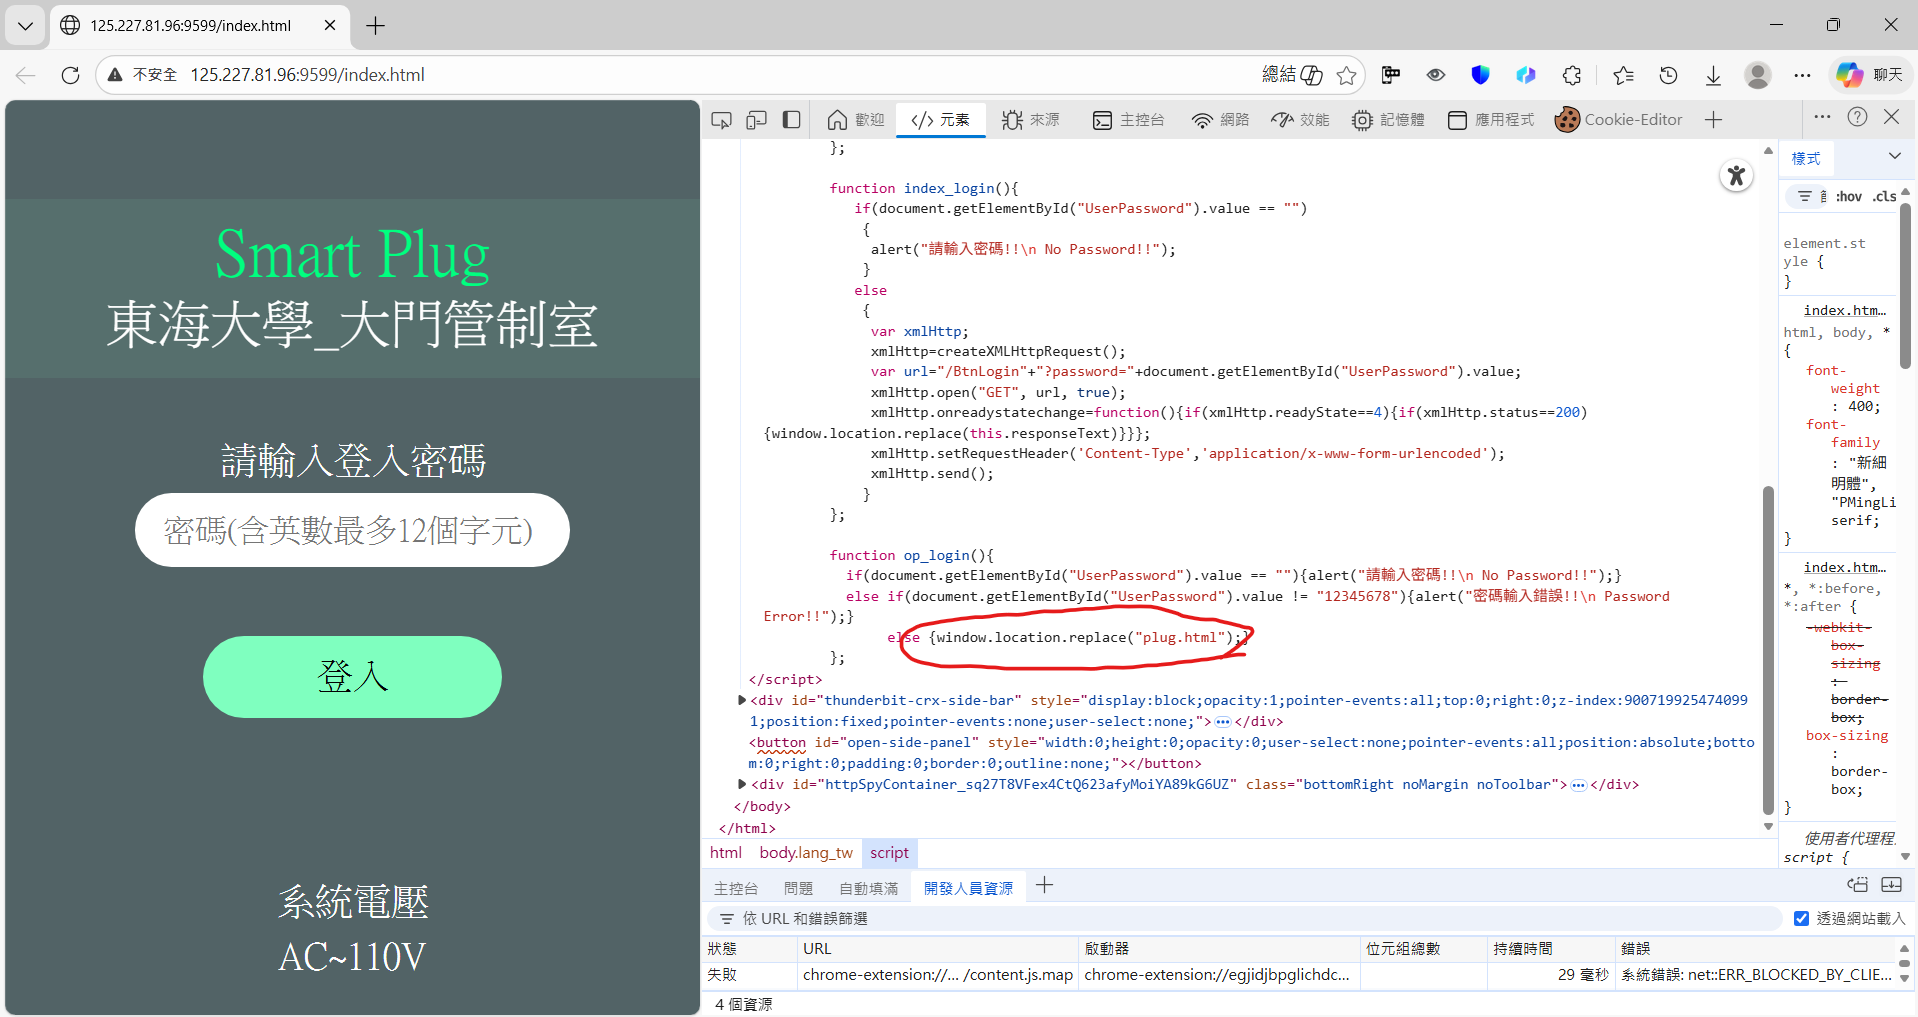Close the index.html browser tab
1918x1017 pixels.
pyautogui.click(x=330, y=25)
